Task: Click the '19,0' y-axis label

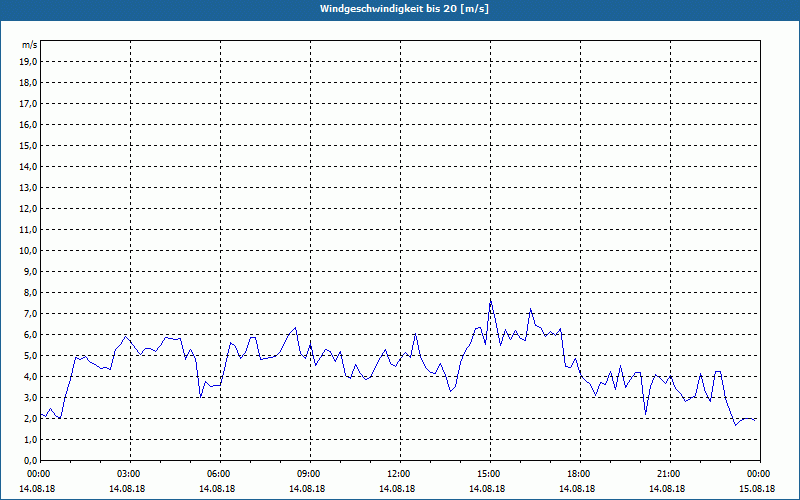Action: pyautogui.click(x=28, y=62)
